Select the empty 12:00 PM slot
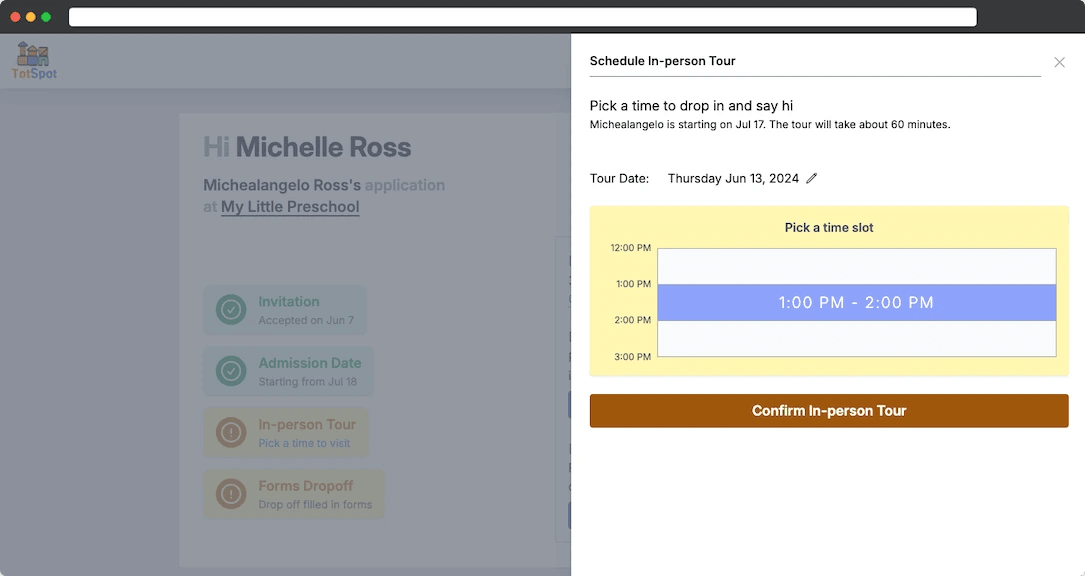Screen dimensions: 1085x576 (857, 266)
